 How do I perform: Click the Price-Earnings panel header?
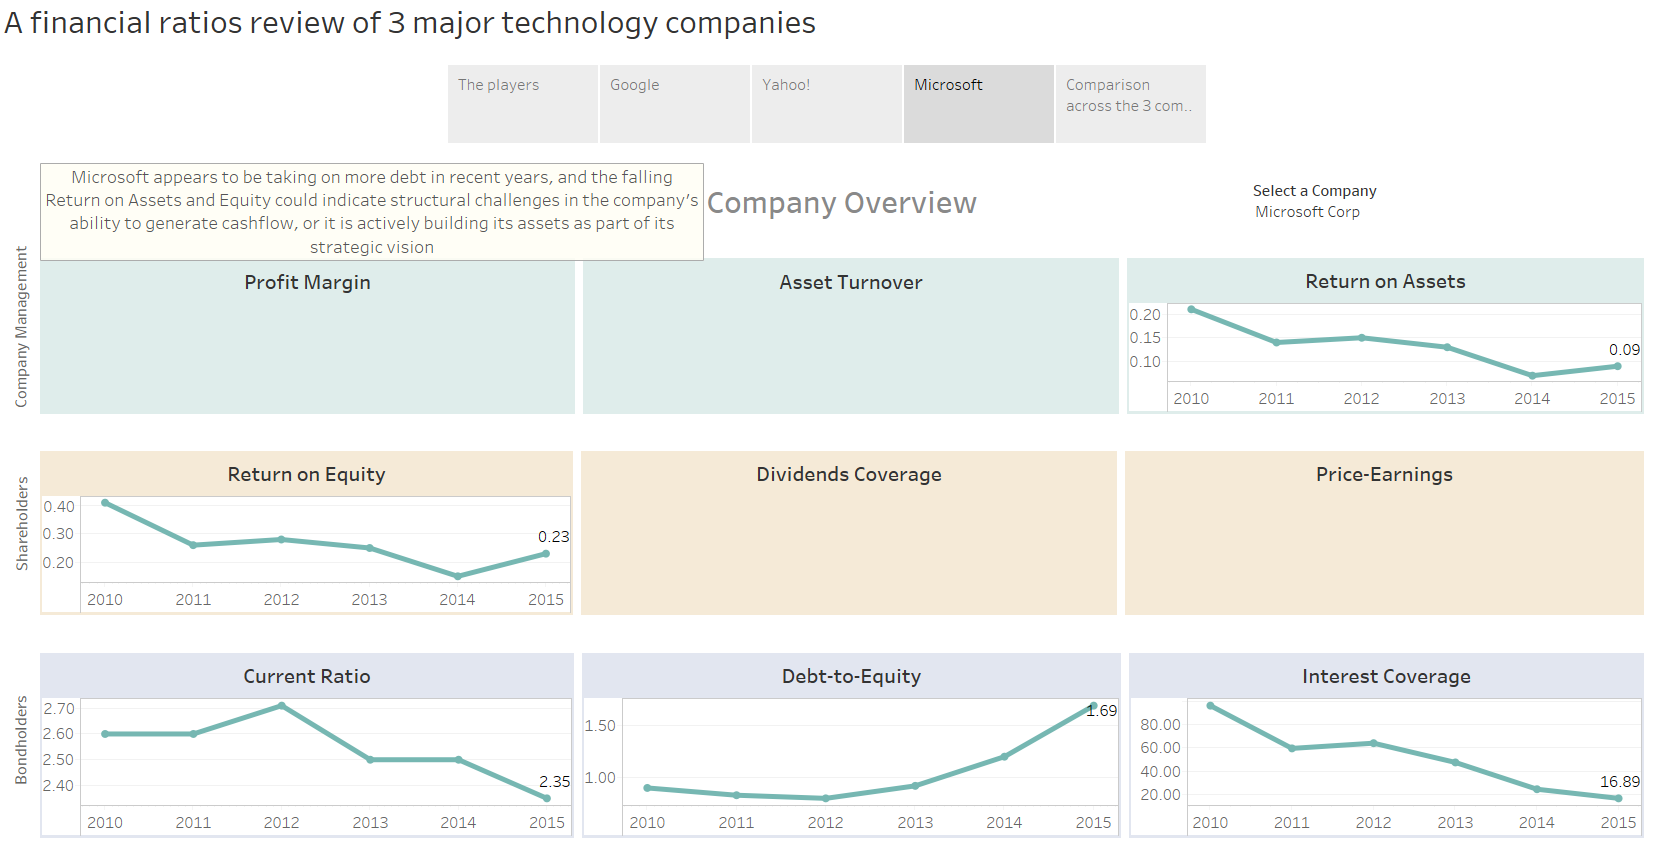point(1384,474)
